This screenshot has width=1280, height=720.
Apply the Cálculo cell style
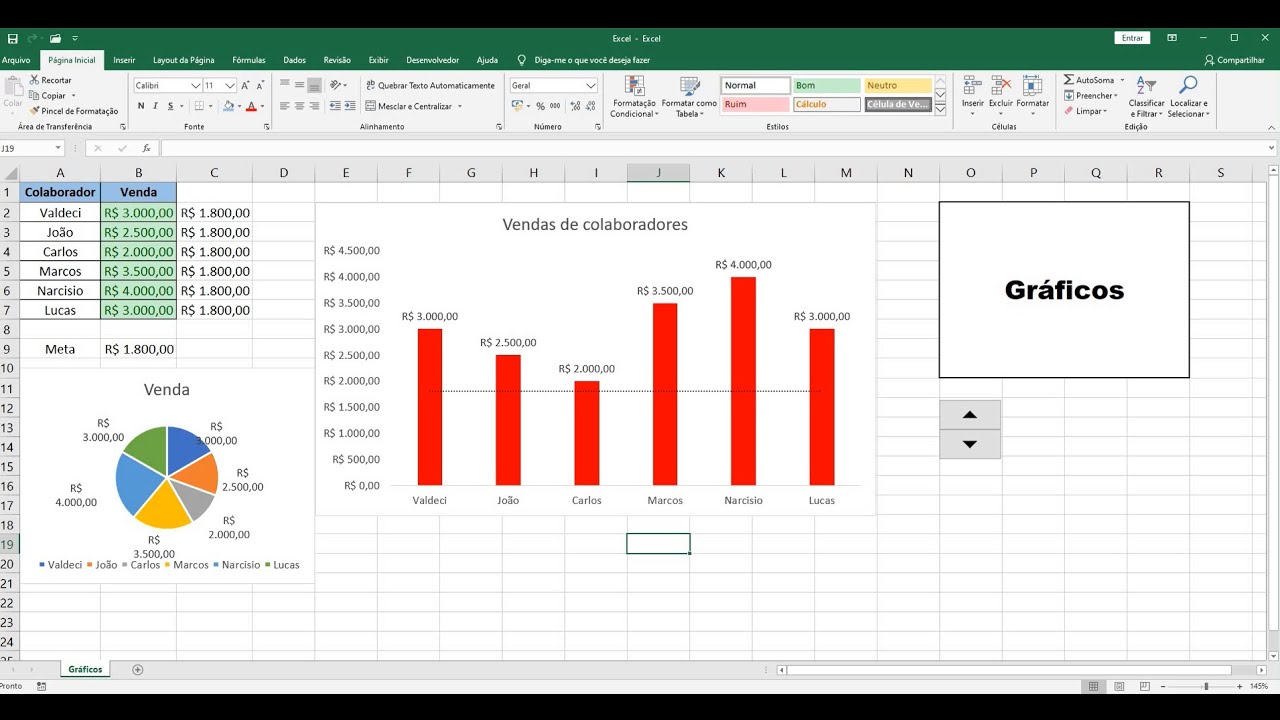coord(826,104)
